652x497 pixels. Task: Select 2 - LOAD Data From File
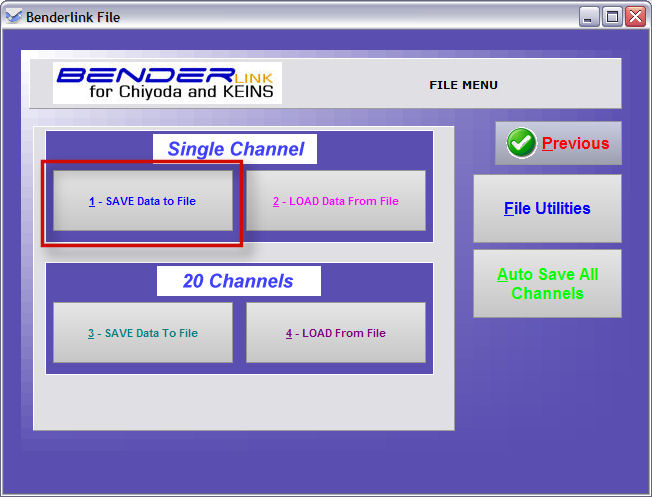335,201
